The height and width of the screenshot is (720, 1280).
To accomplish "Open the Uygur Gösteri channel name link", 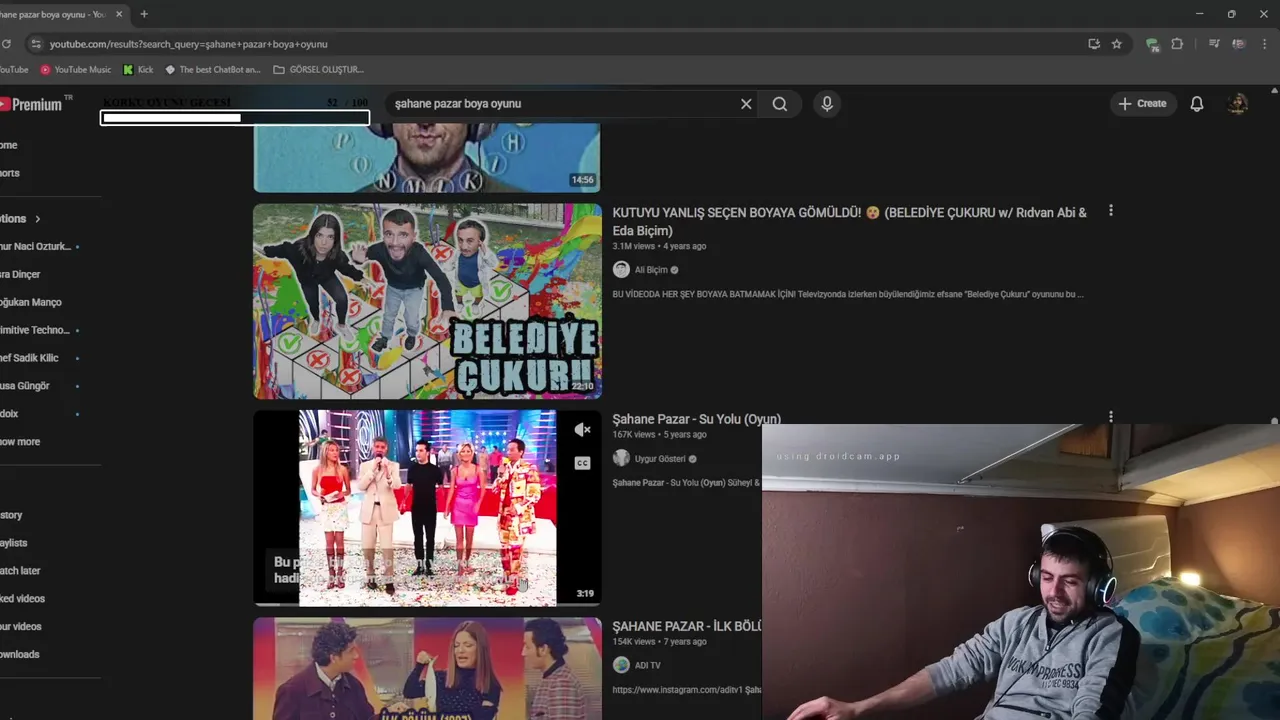I will 660,459.
